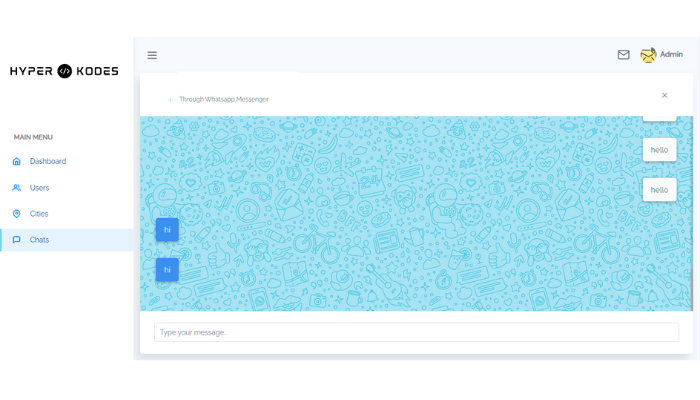Select Cities in the main menu
The width and height of the screenshot is (700, 400).
click(x=39, y=213)
